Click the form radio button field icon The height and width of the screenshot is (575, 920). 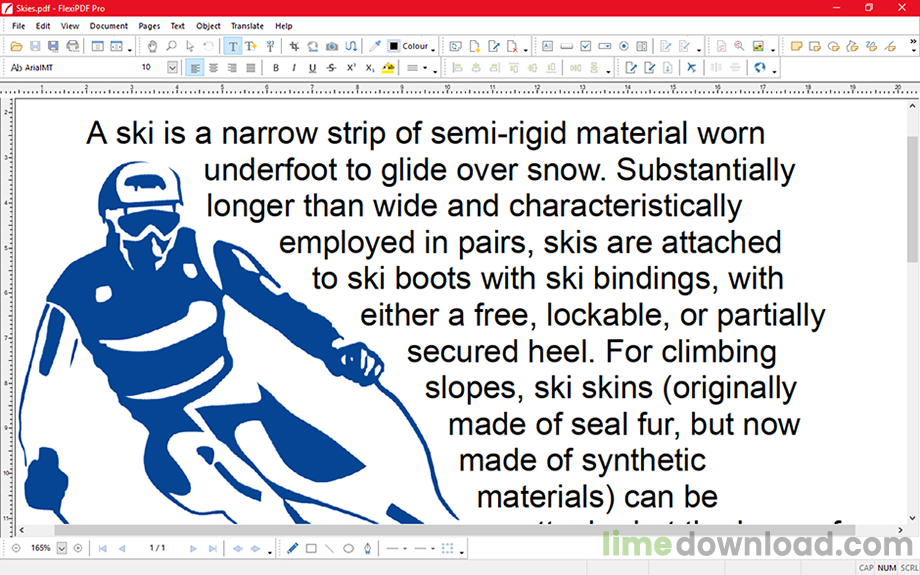coord(624,46)
